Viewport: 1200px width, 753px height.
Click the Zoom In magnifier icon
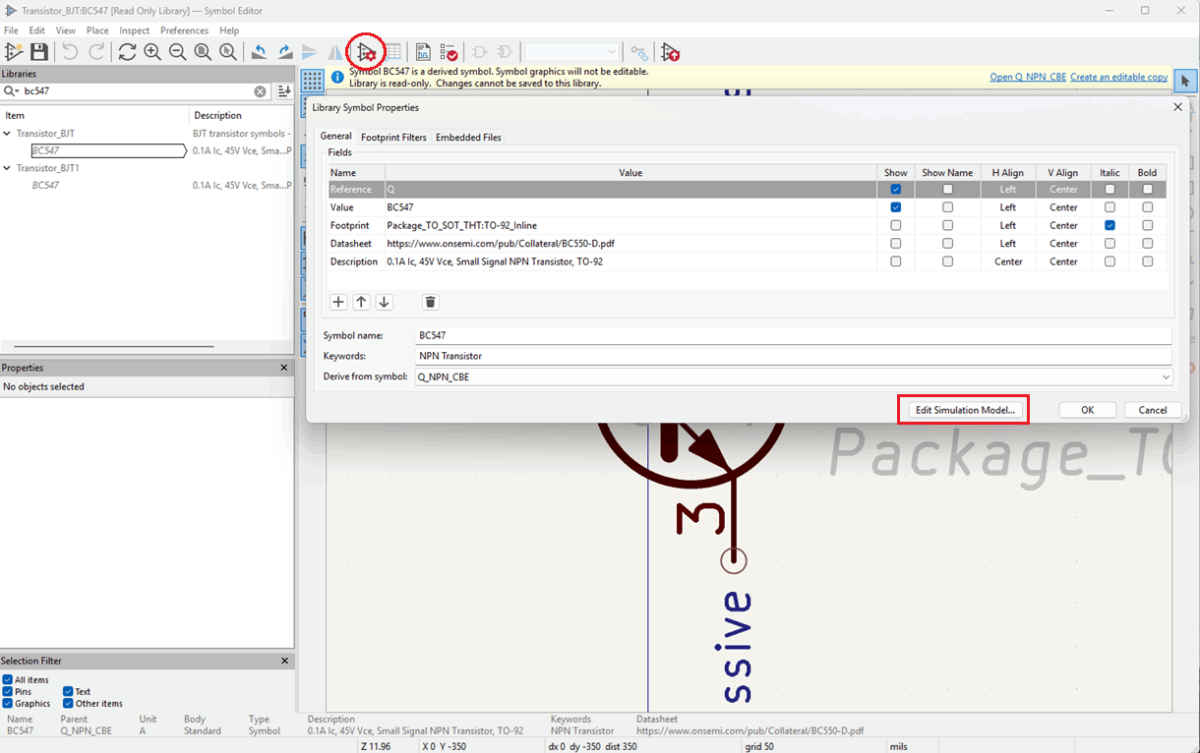tap(152, 52)
